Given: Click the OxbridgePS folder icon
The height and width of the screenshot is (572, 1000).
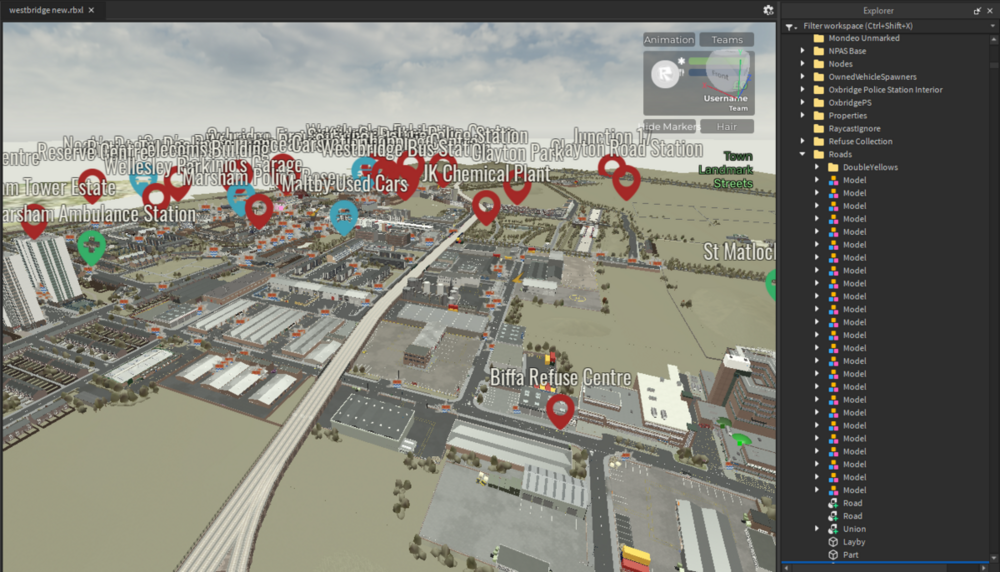Looking at the screenshot, I should tap(819, 103).
